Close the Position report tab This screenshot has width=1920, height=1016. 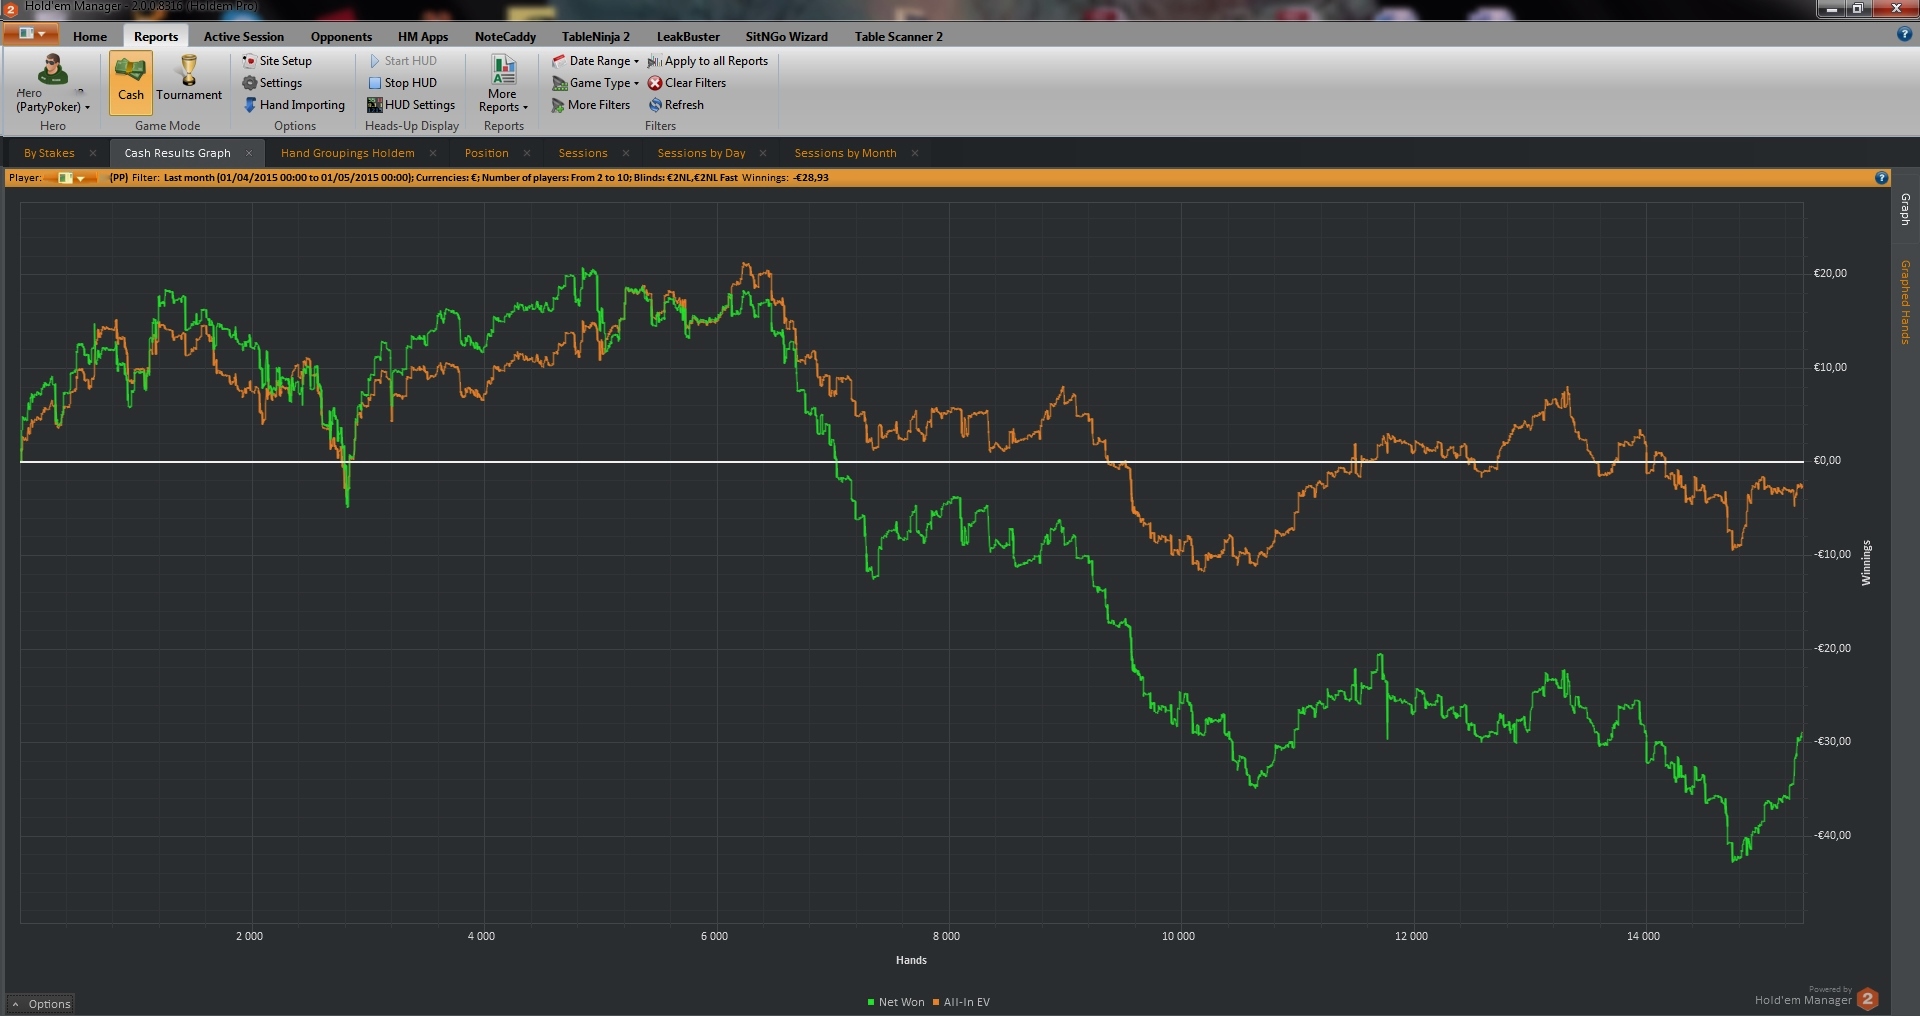pyautogui.click(x=527, y=153)
